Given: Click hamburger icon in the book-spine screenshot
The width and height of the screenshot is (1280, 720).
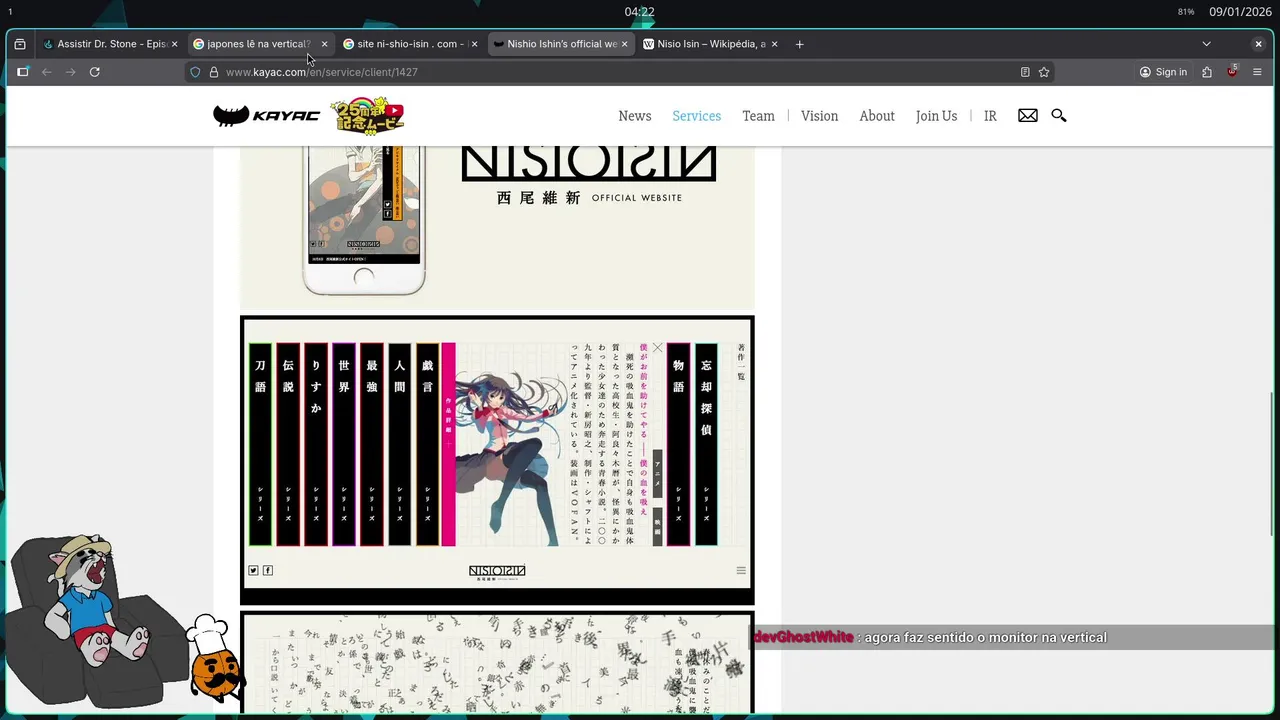Looking at the screenshot, I should [741, 571].
